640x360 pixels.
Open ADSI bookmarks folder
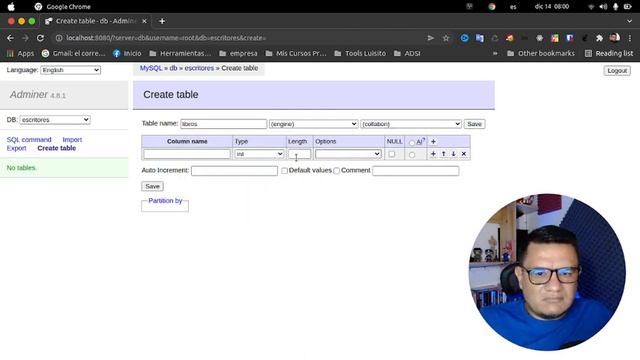[407, 53]
